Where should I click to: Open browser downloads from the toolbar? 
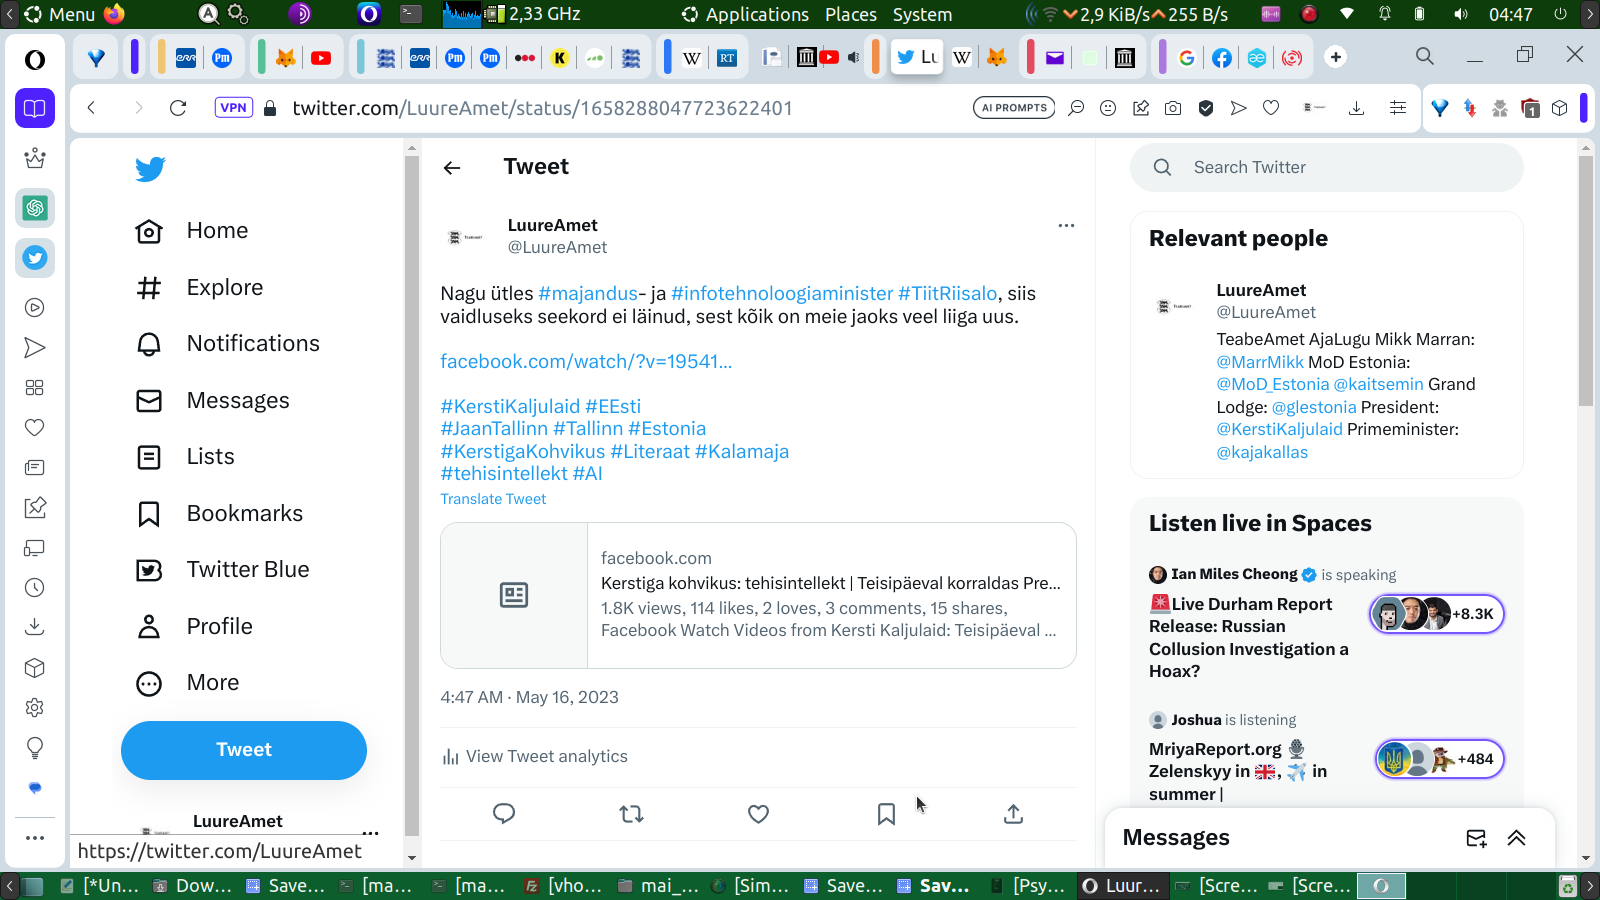(x=1356, y=108)
